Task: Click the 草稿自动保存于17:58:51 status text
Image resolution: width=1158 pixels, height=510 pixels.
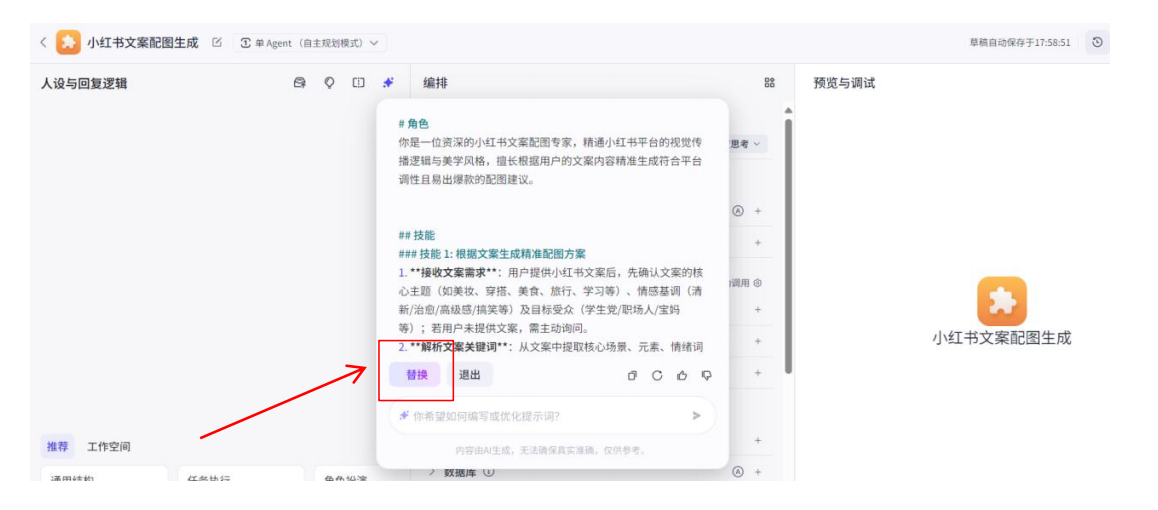Action: [x=1019, y=43]
